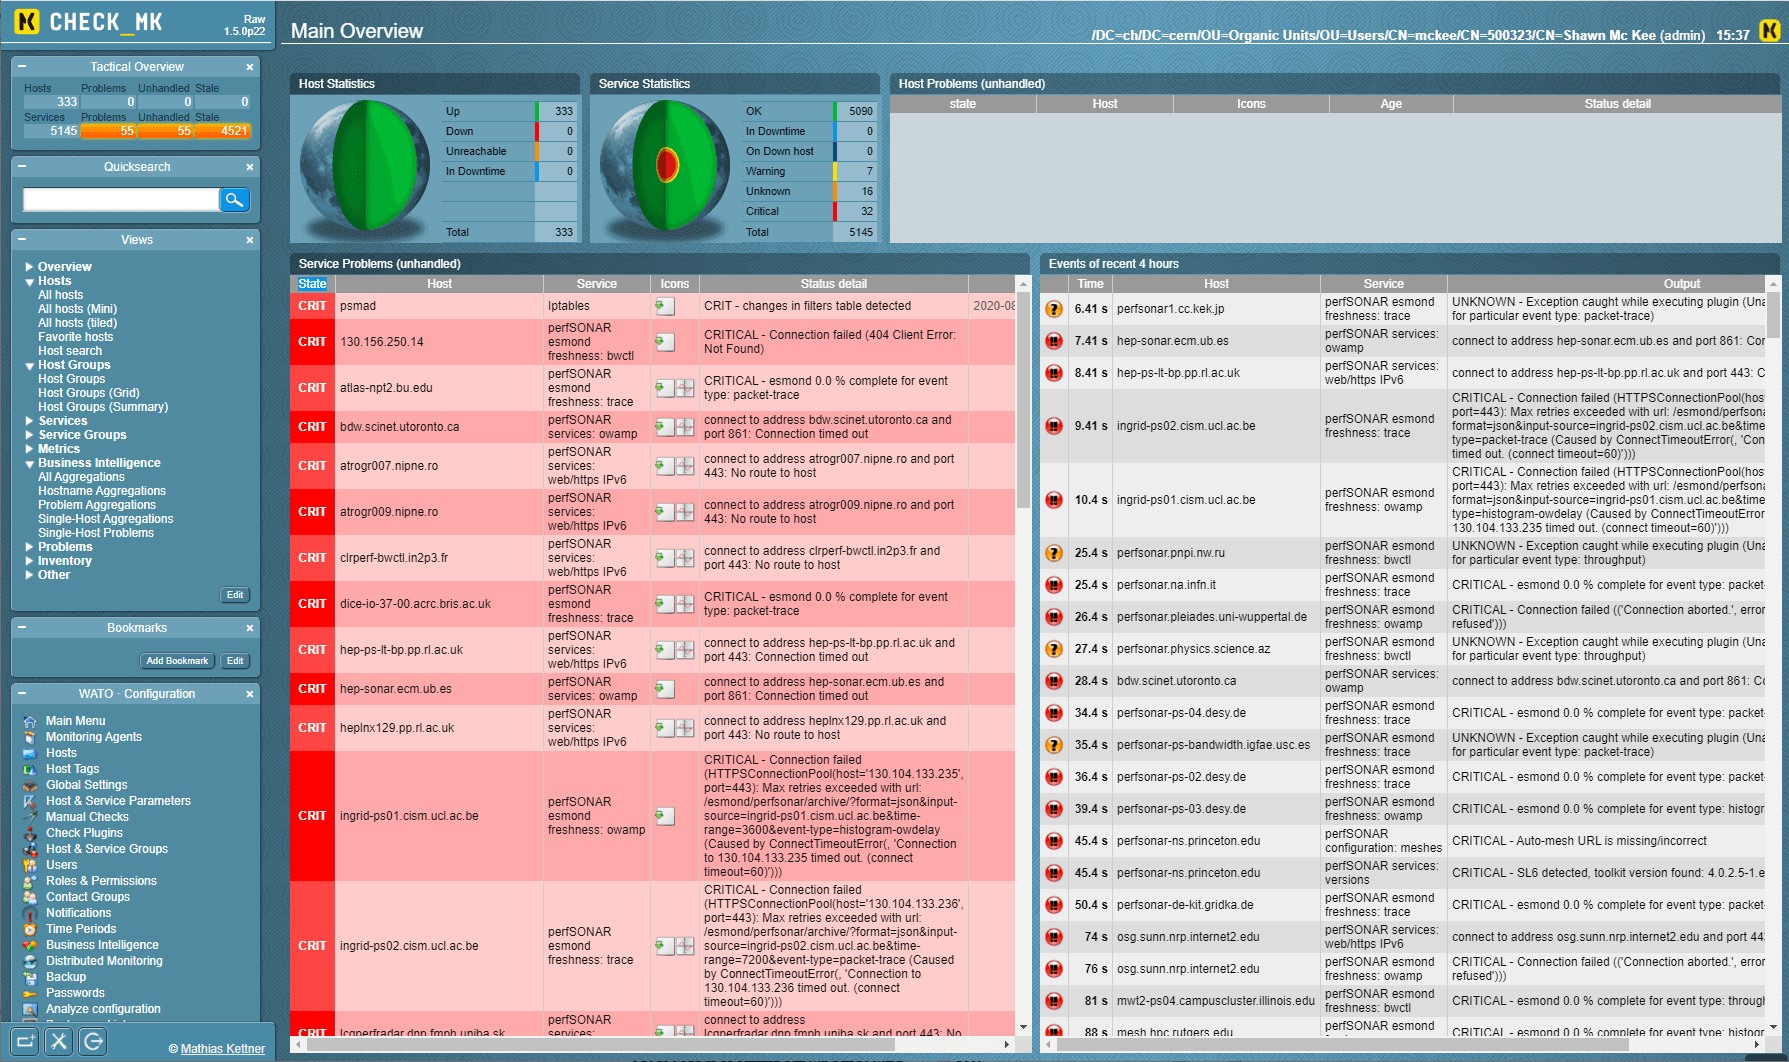Open WATO Main Menu home icon
Image resolution: width=1789 pixels, height=1062 pixels.
(30, 721)
